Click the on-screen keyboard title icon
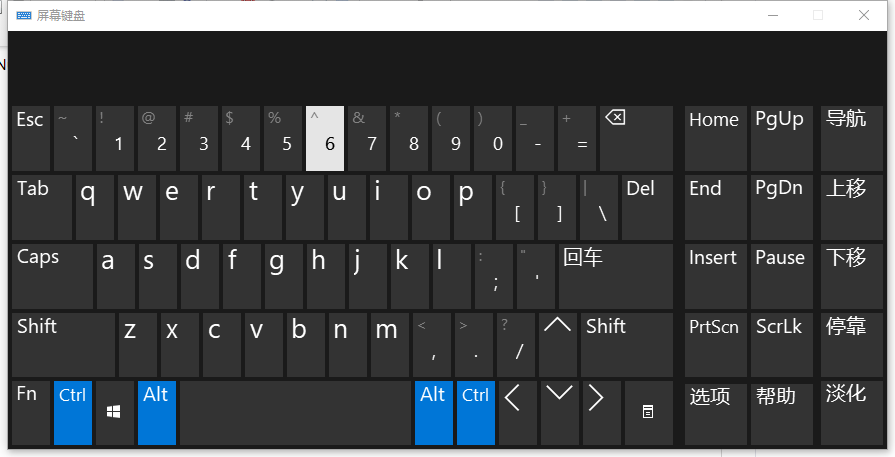This screenshot has width=895, height=457. pos(24,15)
